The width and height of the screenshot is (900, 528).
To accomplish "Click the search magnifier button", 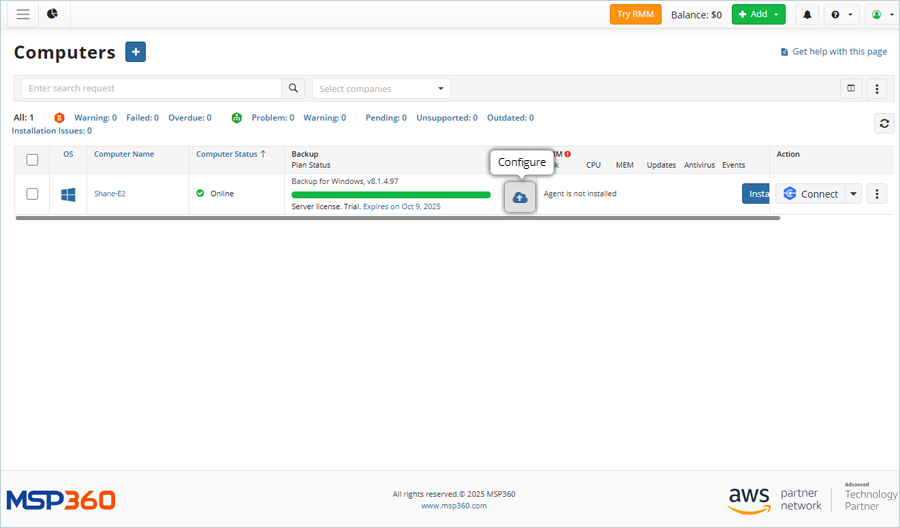I will coord(293,88).
